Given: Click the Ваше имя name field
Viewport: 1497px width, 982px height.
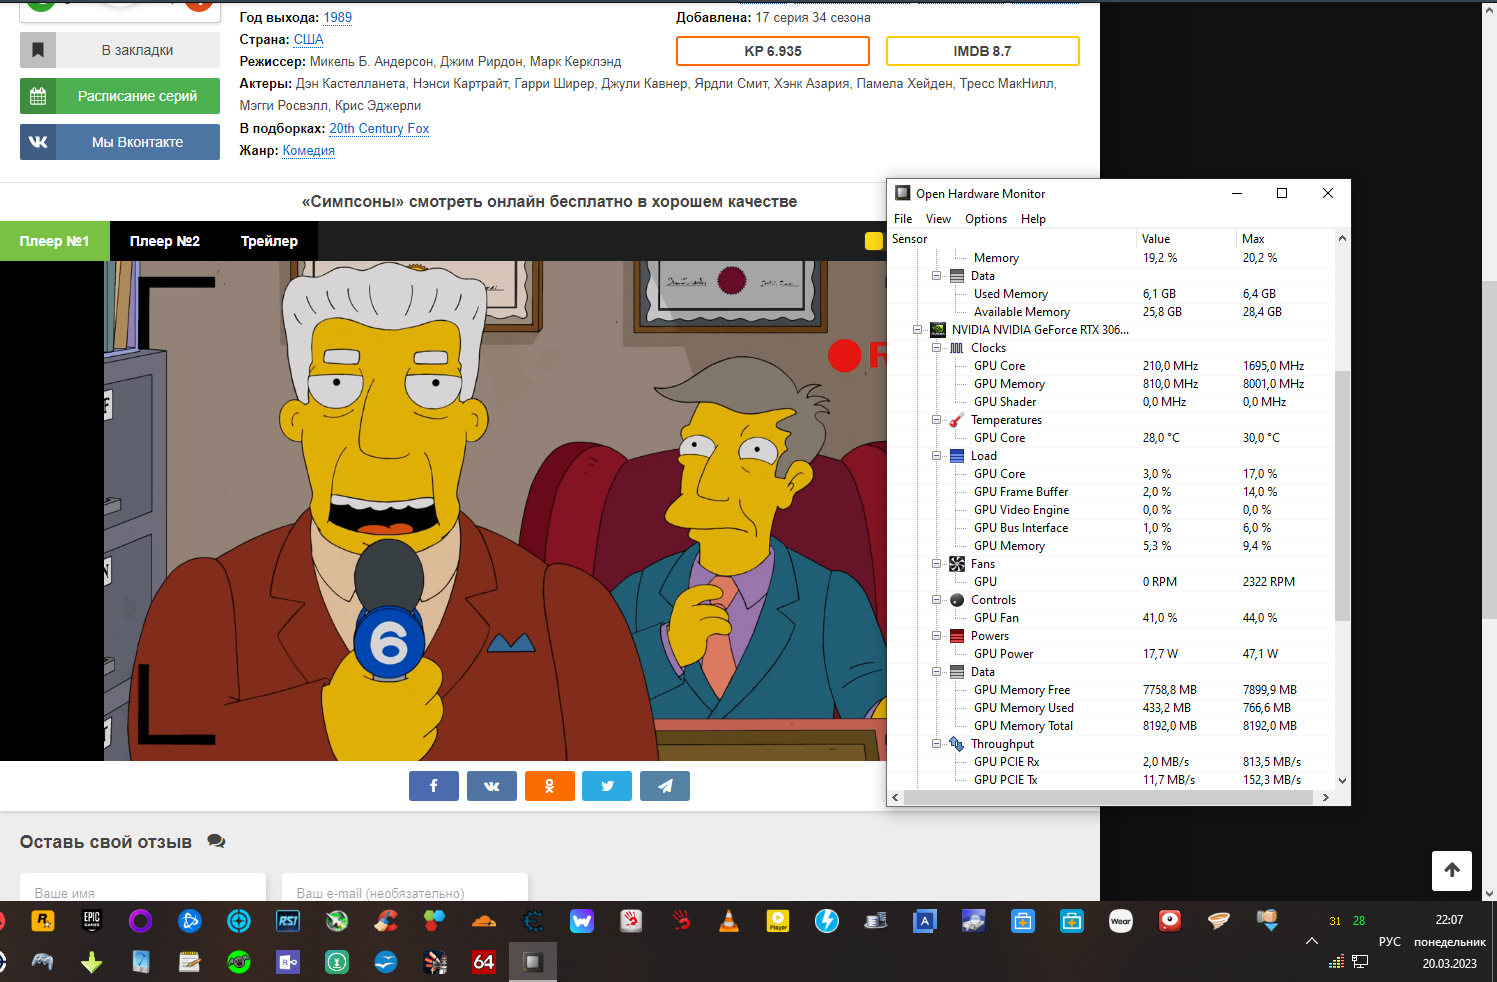Looking at the screenshot, I should [143, 888].
